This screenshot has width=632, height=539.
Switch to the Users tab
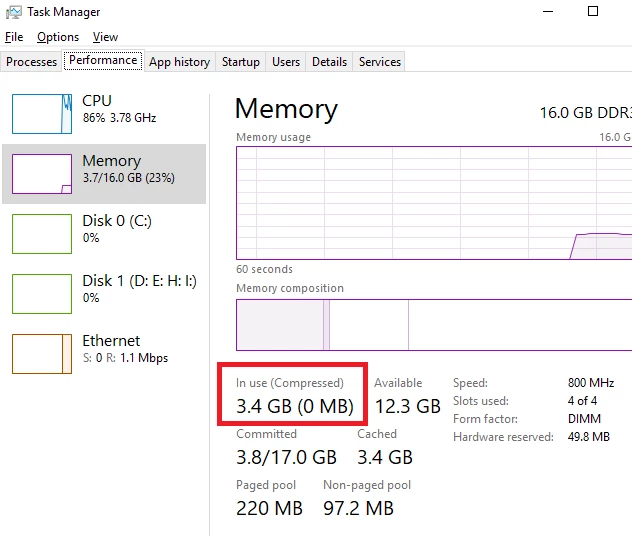(x=286, y=62)
